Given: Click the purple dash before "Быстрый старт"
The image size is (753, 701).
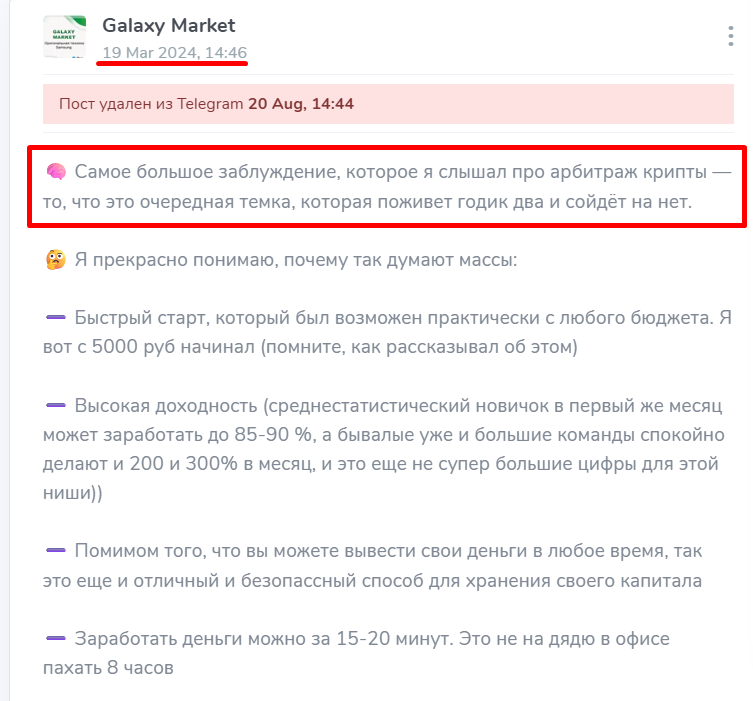Looking at the screenshot, I should pyautogui.click(x=56, y=318).
